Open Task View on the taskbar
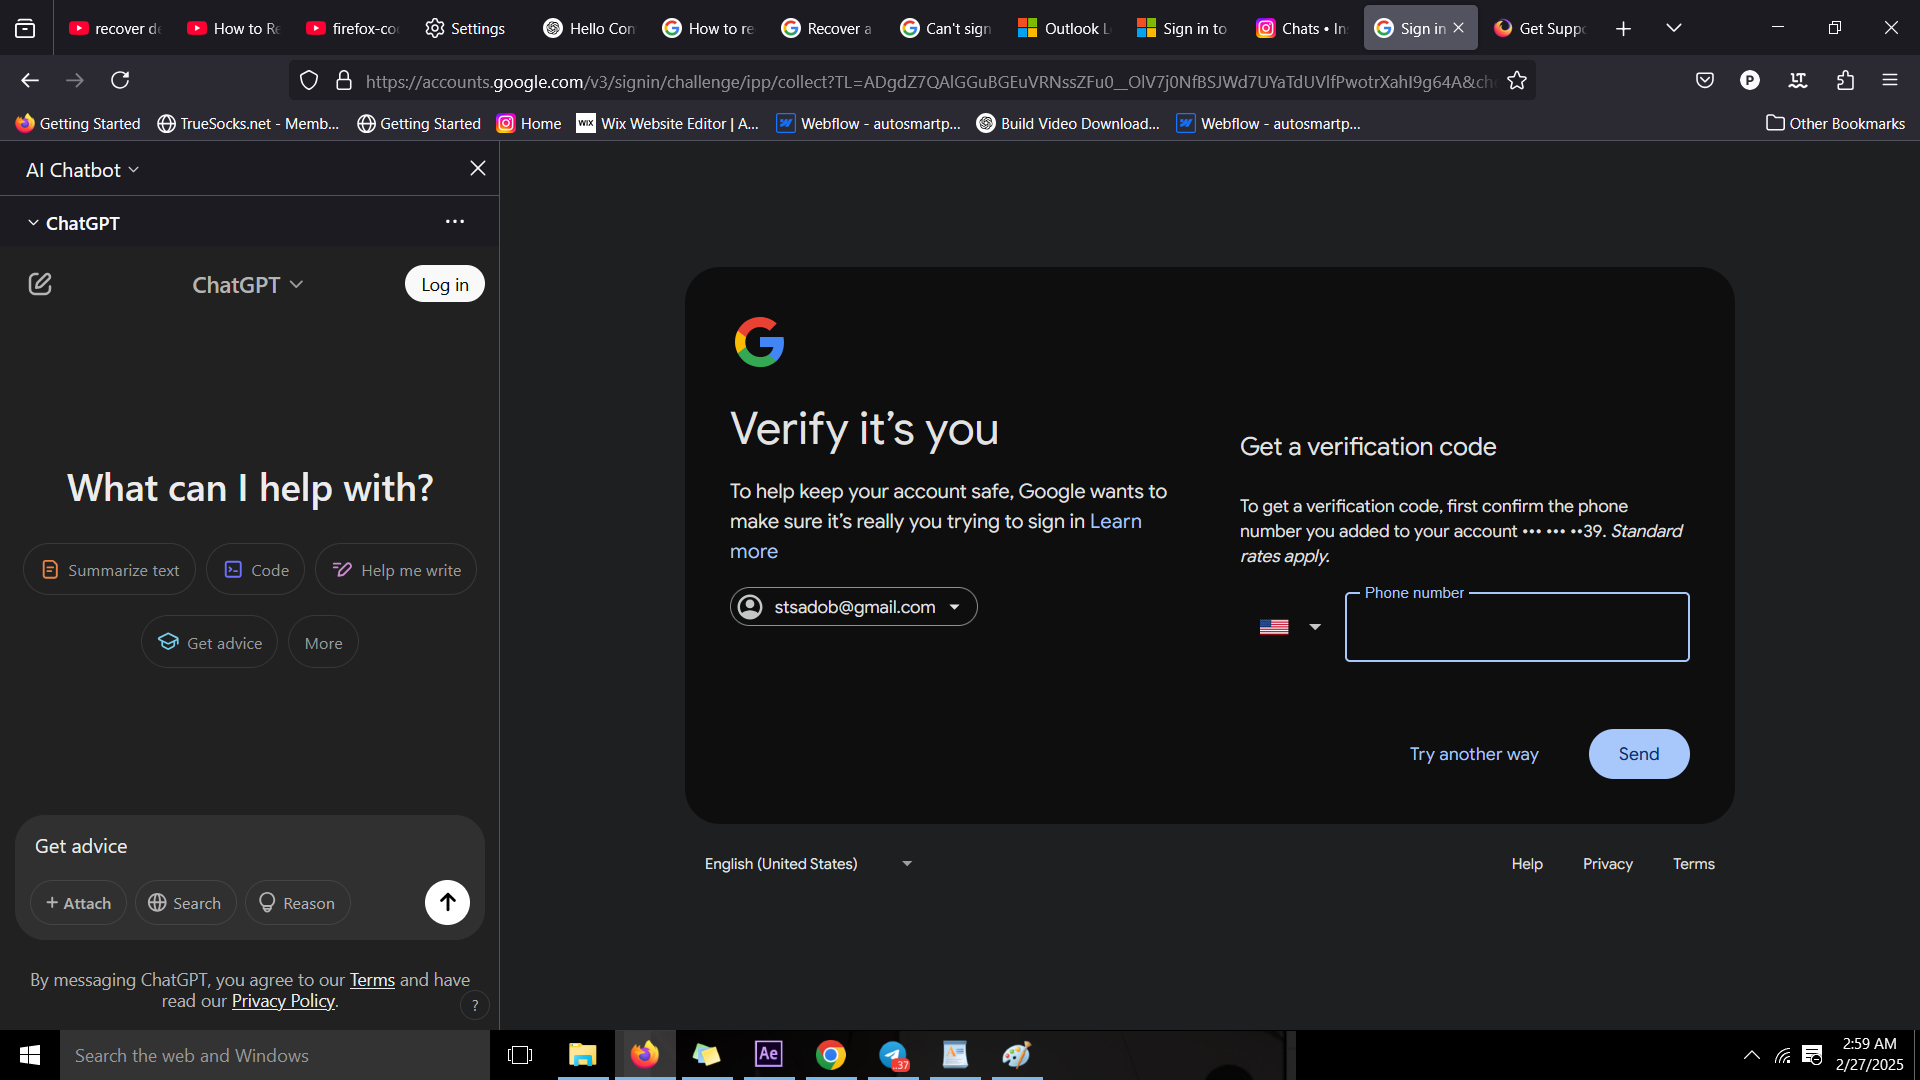The image size is (1920, 1080). coord(520,1055)
